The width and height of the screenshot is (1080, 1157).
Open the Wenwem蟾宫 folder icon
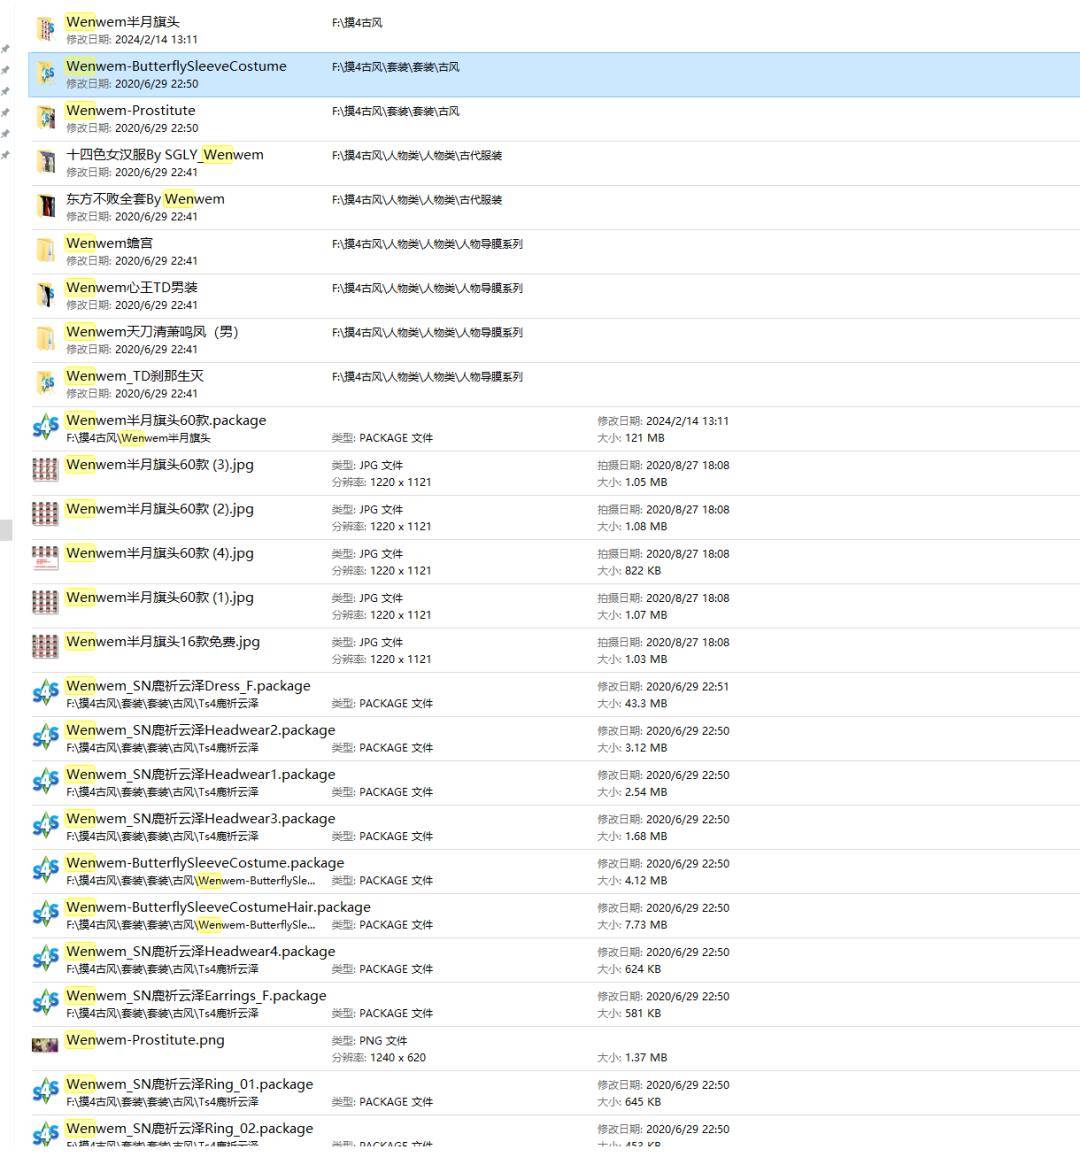coord(46,250)
